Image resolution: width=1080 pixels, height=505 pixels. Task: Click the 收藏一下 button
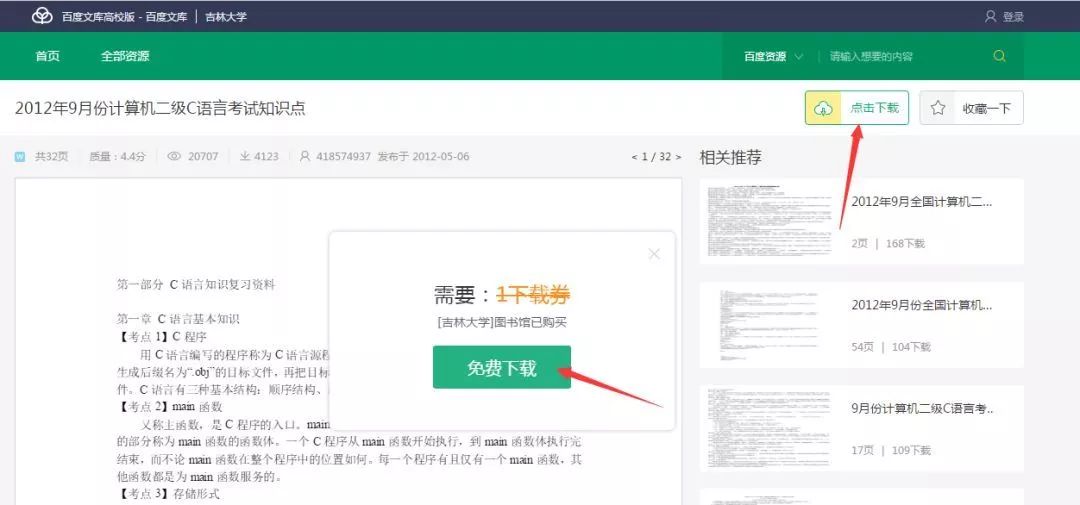986,108
